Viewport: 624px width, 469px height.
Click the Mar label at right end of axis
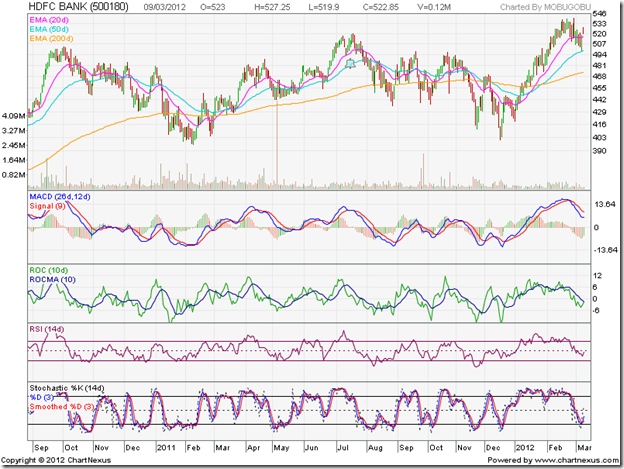pos(584,448)
